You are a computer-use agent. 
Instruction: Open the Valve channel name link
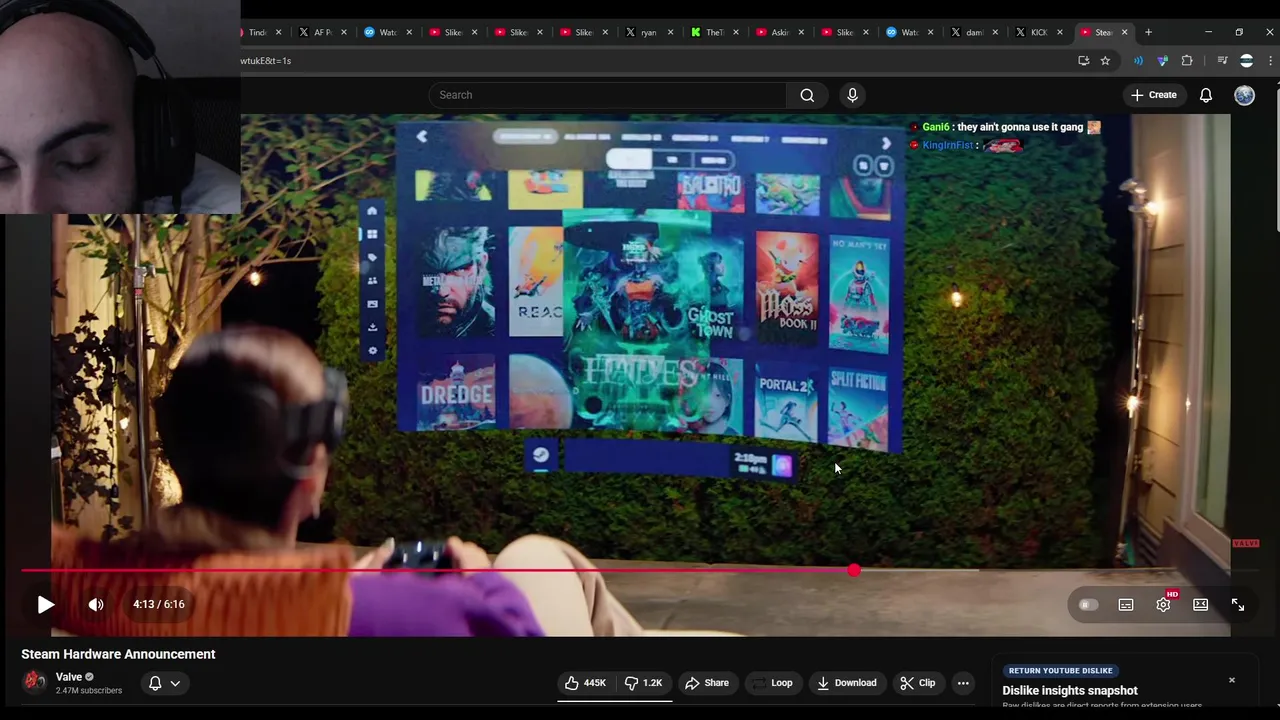click(69, 677)
